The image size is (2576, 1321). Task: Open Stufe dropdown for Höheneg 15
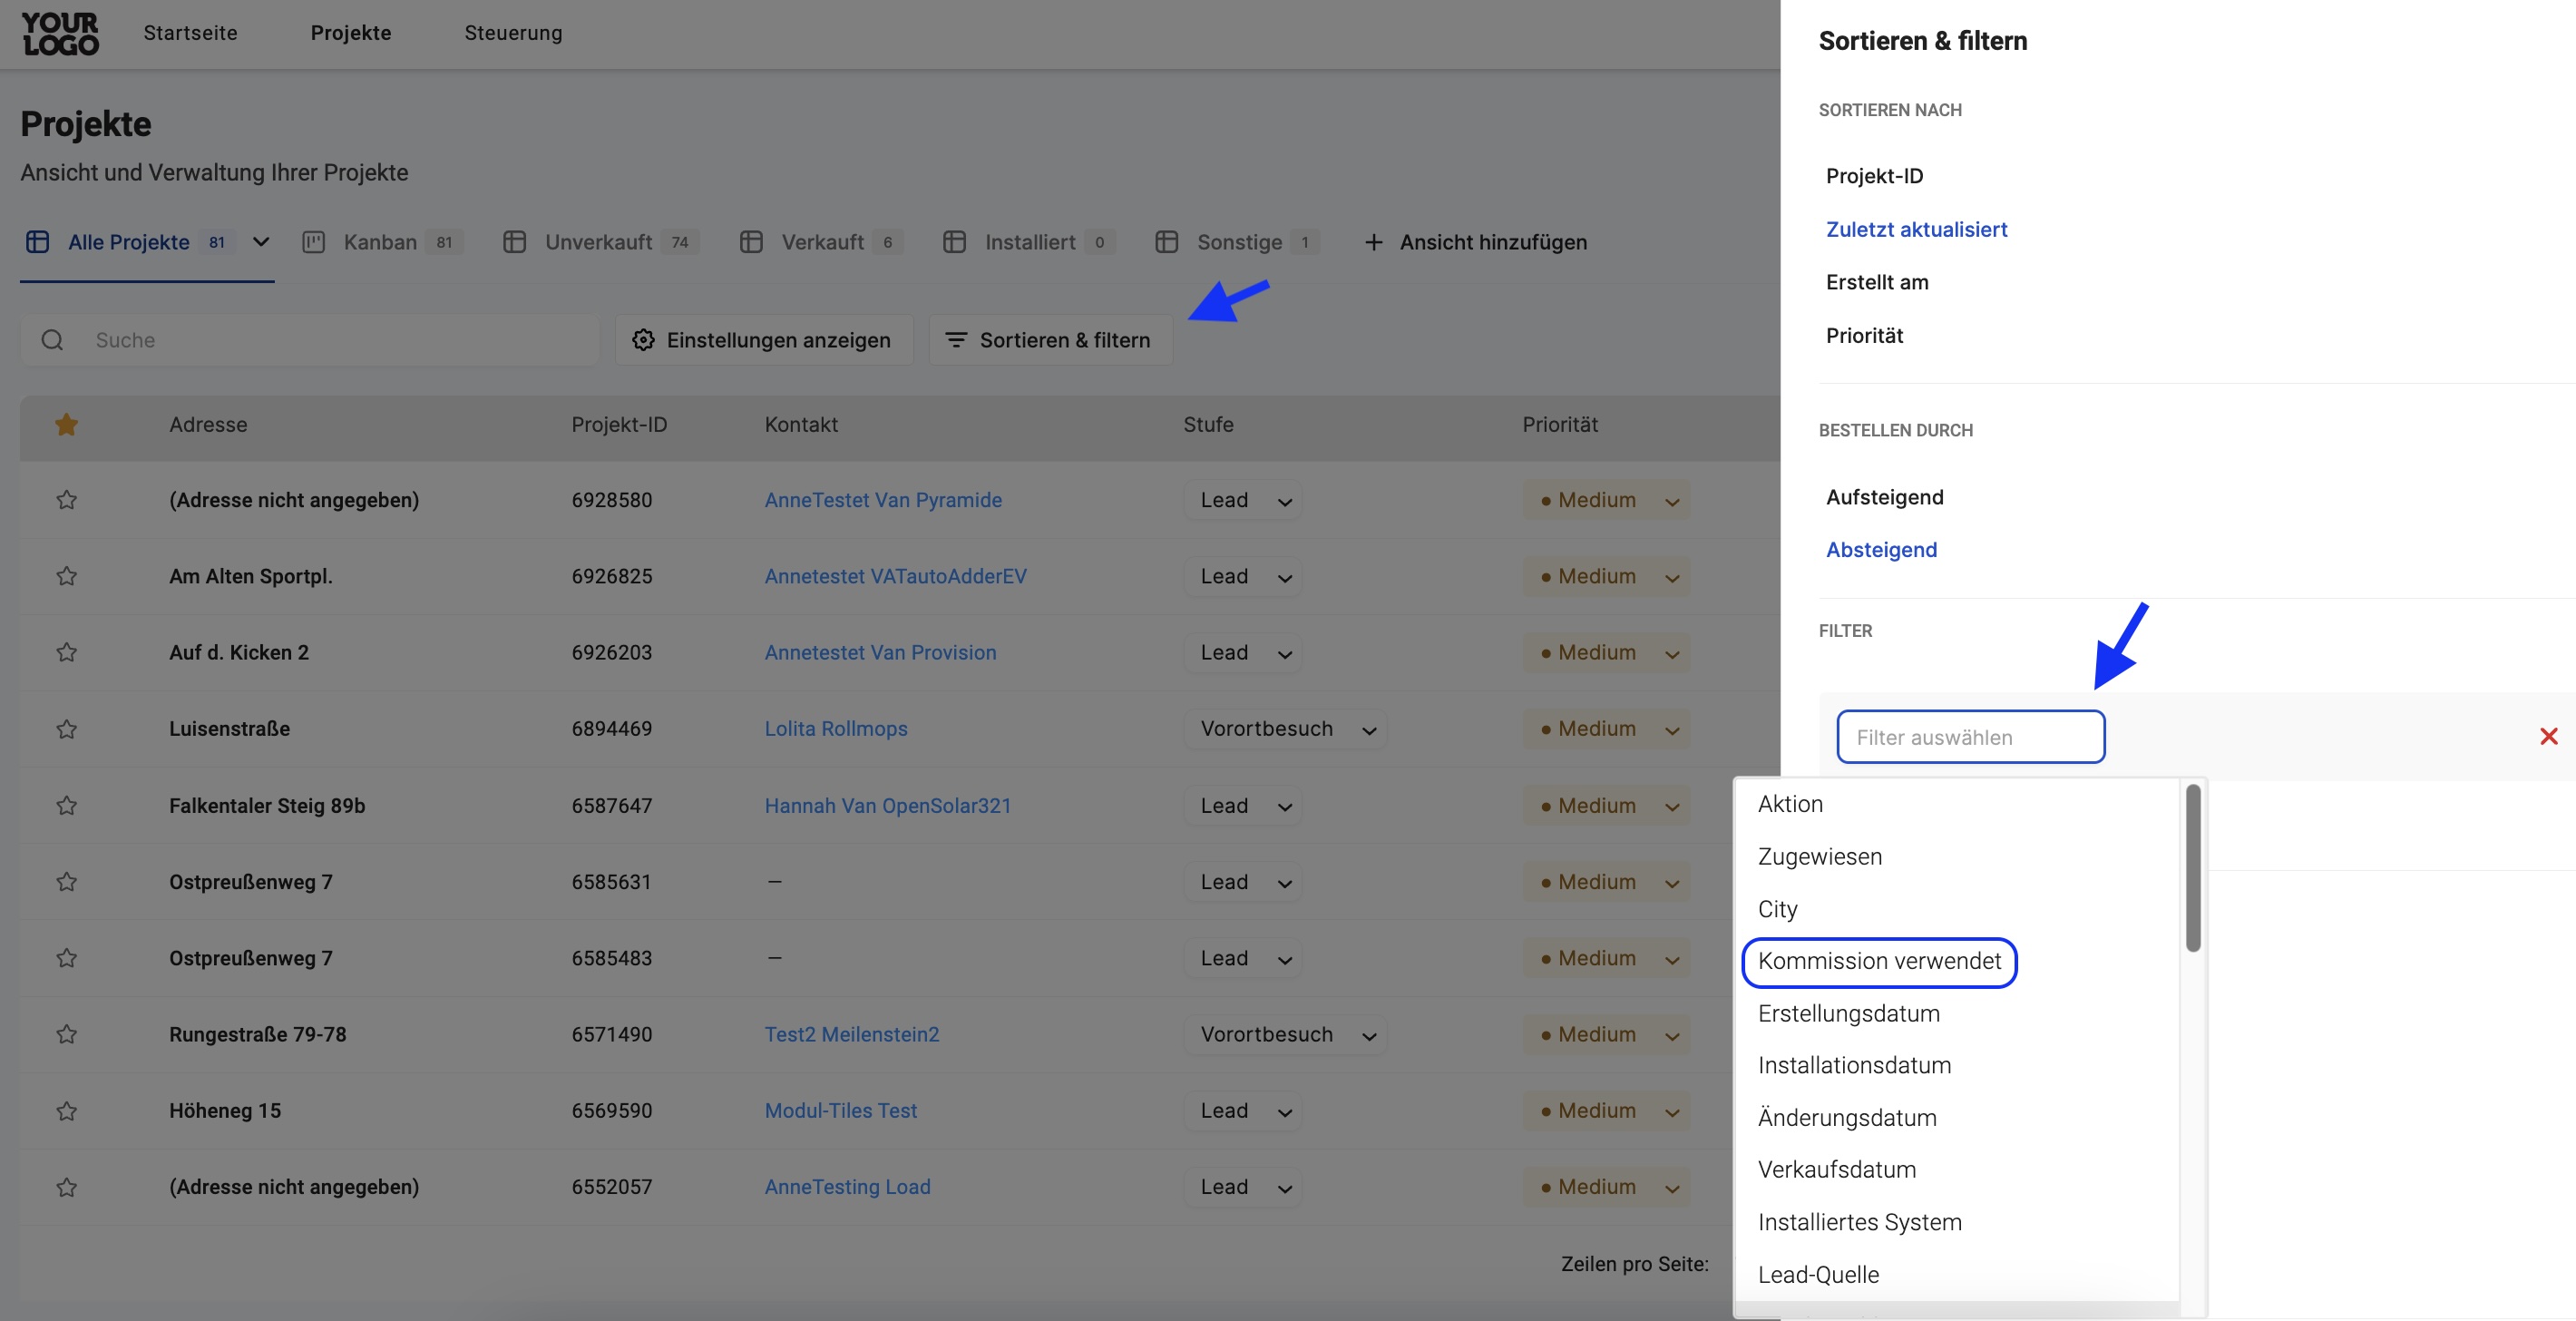(1243, 1111)
